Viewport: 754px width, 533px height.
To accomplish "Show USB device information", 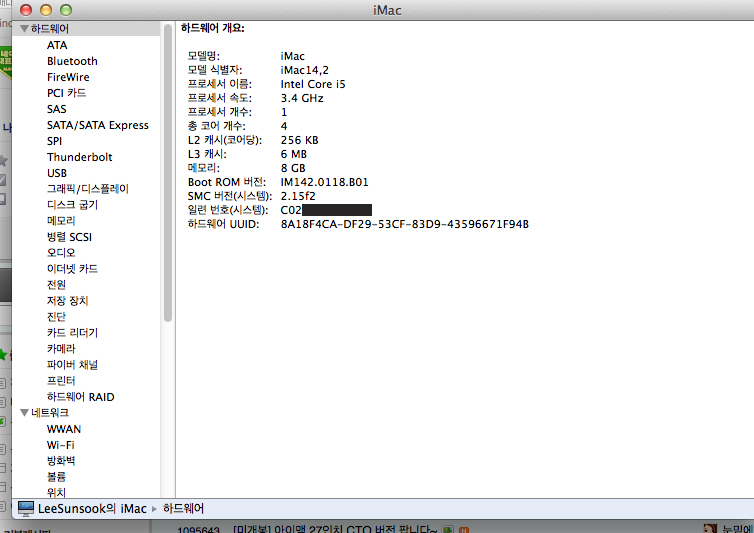I will [57, 173].
